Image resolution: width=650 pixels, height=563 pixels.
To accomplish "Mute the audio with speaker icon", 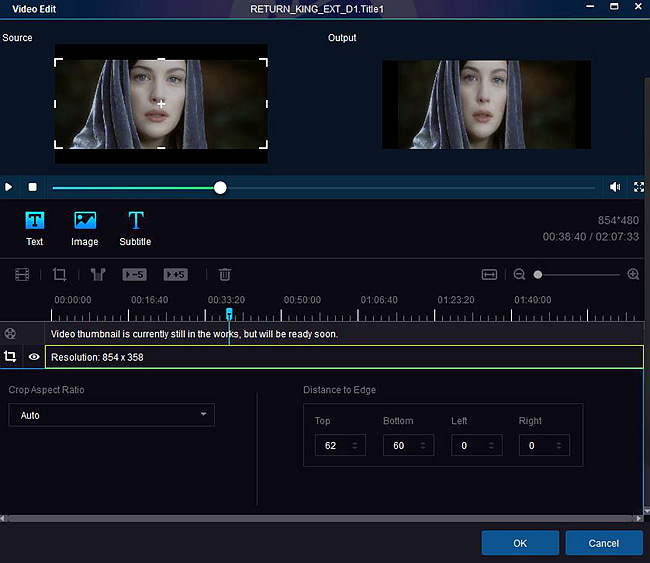I will coord(615,187).
